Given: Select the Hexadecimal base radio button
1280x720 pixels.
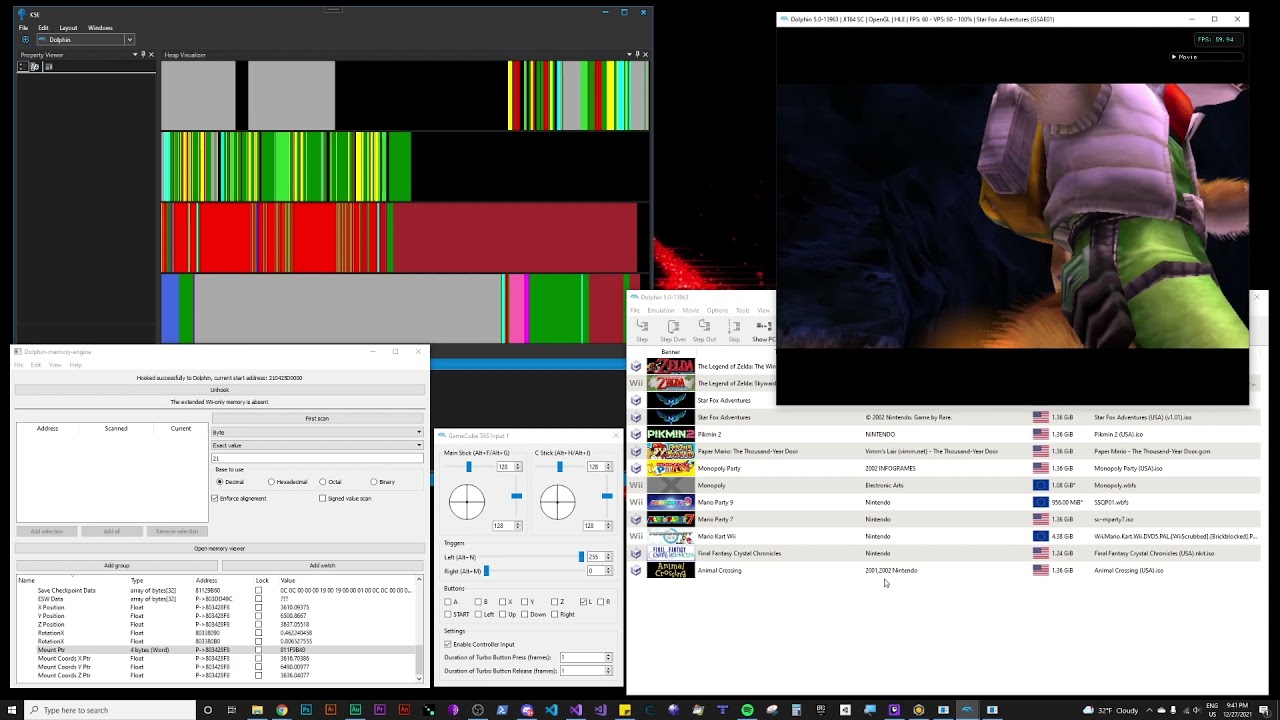Looking at the screenshot, I should click(x=271, y=482).
